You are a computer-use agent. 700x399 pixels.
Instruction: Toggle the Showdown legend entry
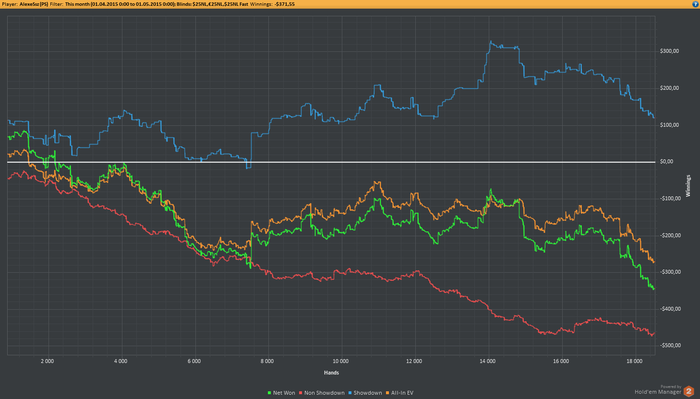click(x=365, y=393)
